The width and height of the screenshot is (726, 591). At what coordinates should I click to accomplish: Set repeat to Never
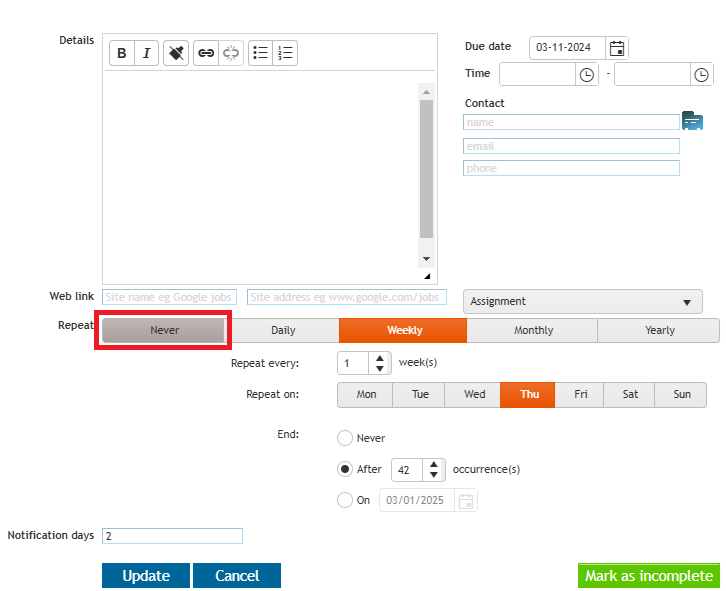[164, 331]
